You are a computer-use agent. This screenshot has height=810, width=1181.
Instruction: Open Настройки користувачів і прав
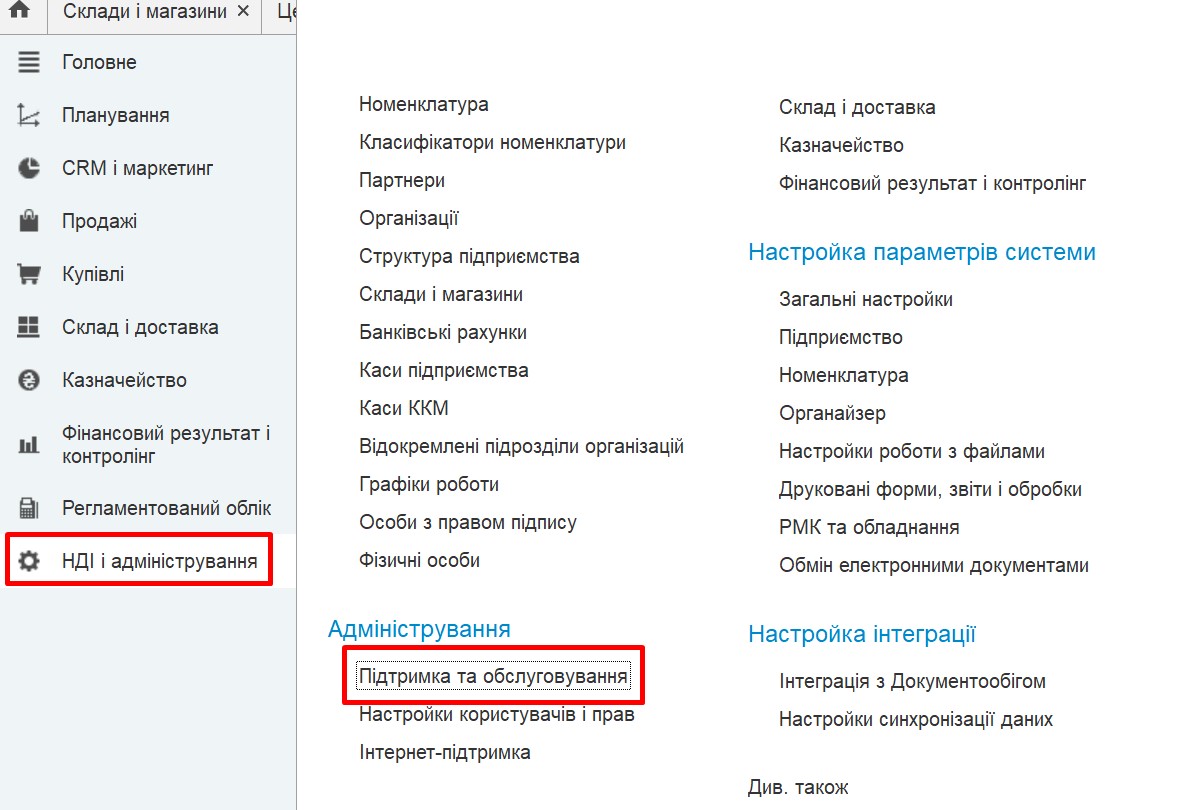[x=496, y=714]
